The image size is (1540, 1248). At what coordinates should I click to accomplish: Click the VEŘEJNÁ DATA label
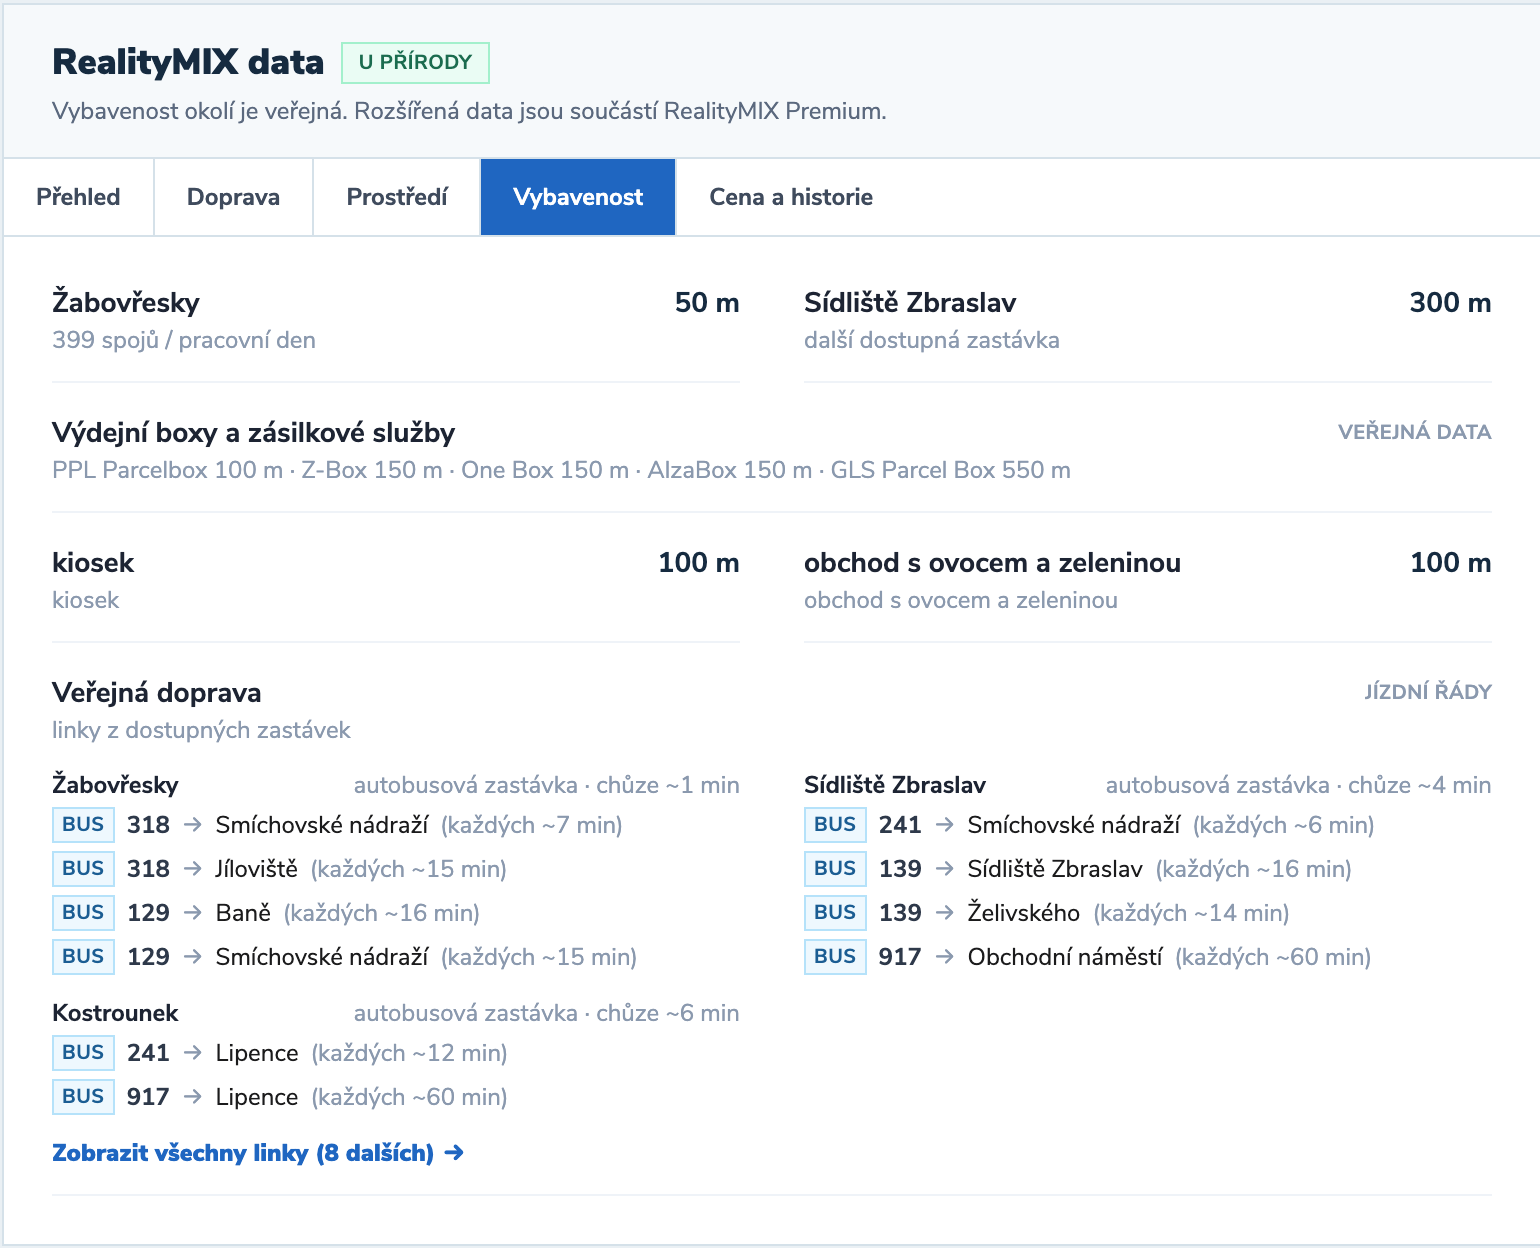pos(1415,432)
